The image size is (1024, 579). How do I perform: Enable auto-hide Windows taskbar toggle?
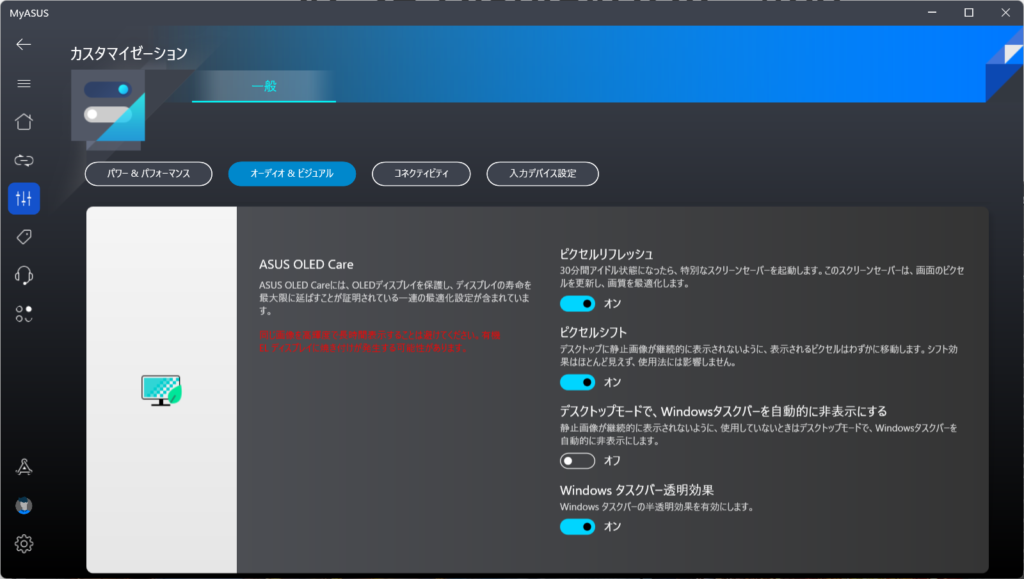pos(577,461)
